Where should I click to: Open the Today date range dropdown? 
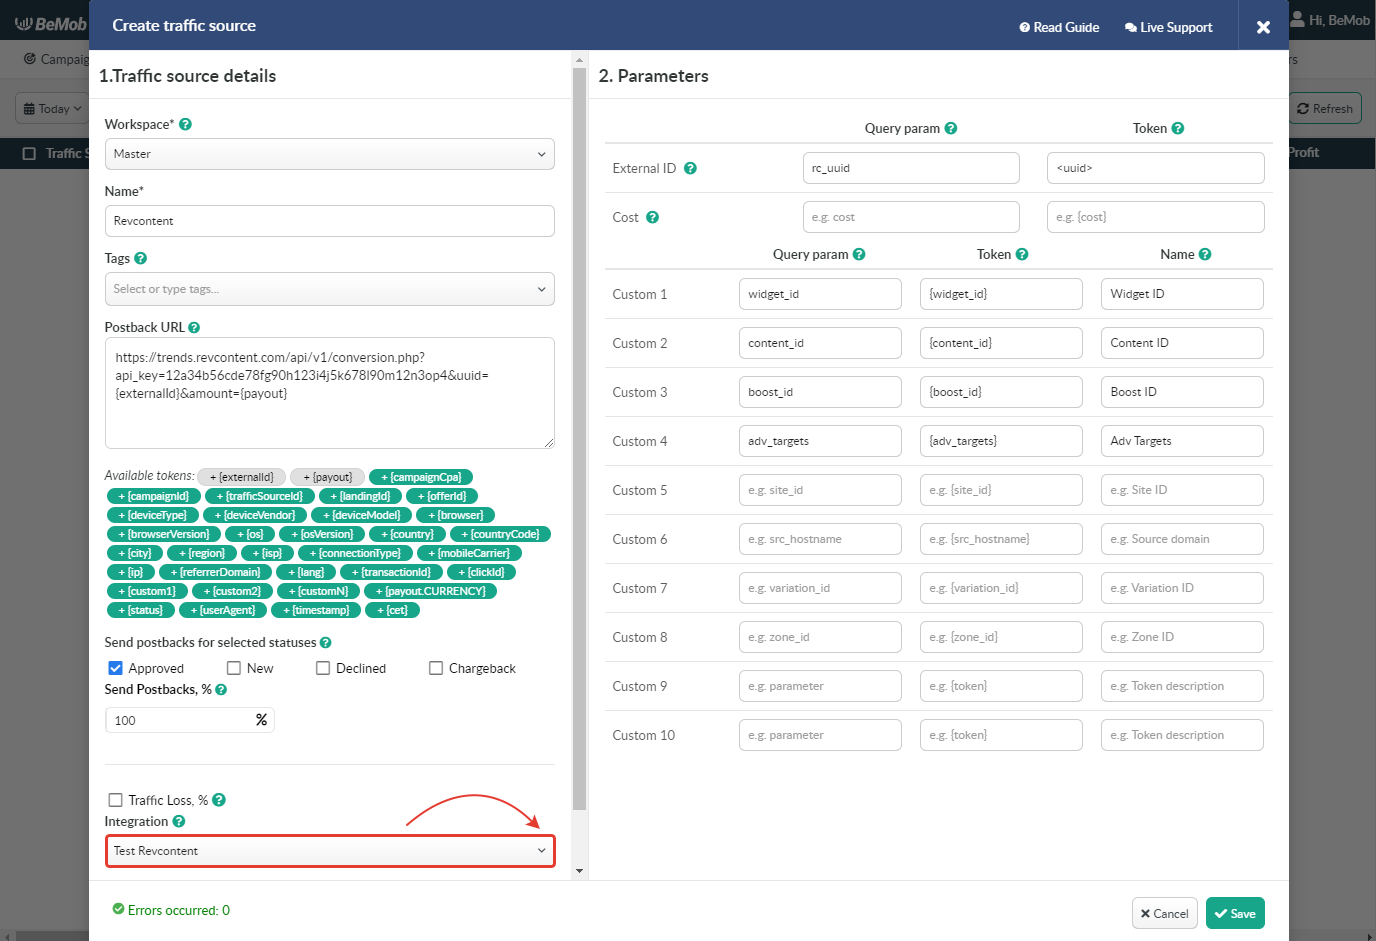coord(52,109)
